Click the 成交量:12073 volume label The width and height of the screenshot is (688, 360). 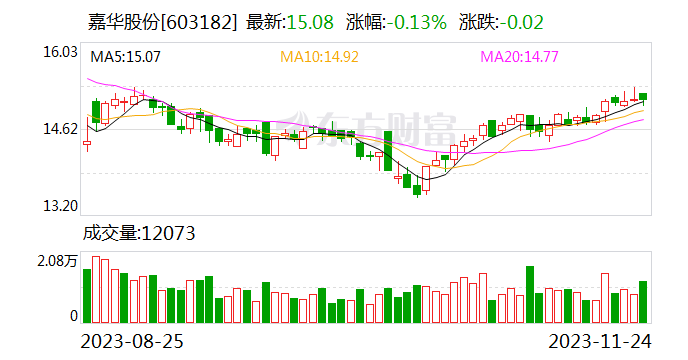click(x=139, y=233)
